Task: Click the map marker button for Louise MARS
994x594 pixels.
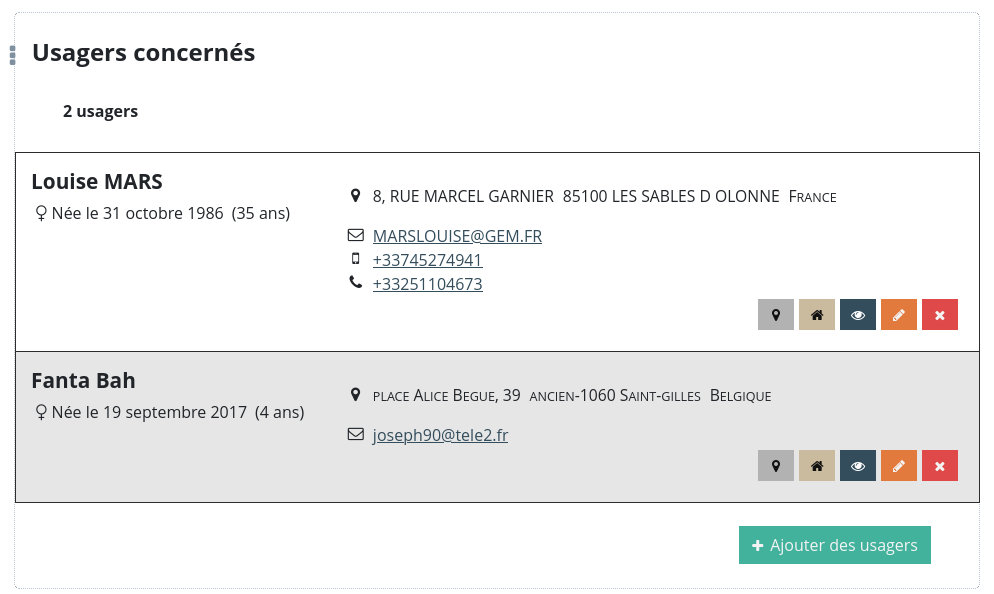Action: click(776, 315)
